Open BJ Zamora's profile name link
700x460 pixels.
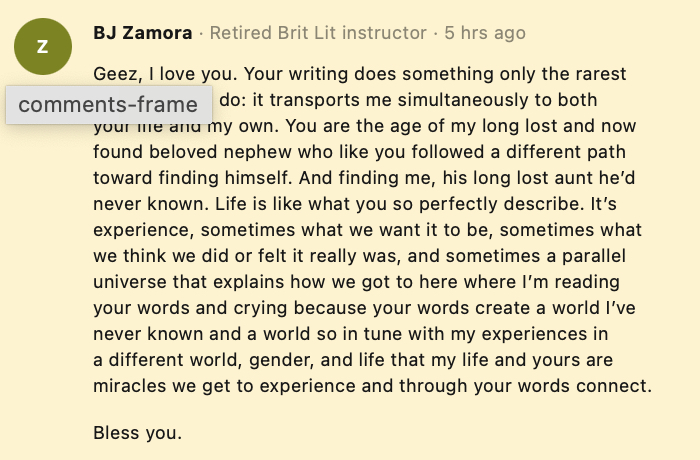click(142, 33)
